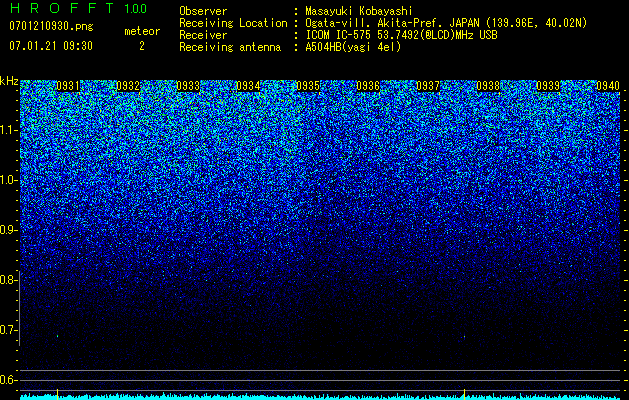This screenshot has height=400, width=629.
Task: Click the 1.1 kHz axis label
Action: pyautogui.click(x=7, y=130)
